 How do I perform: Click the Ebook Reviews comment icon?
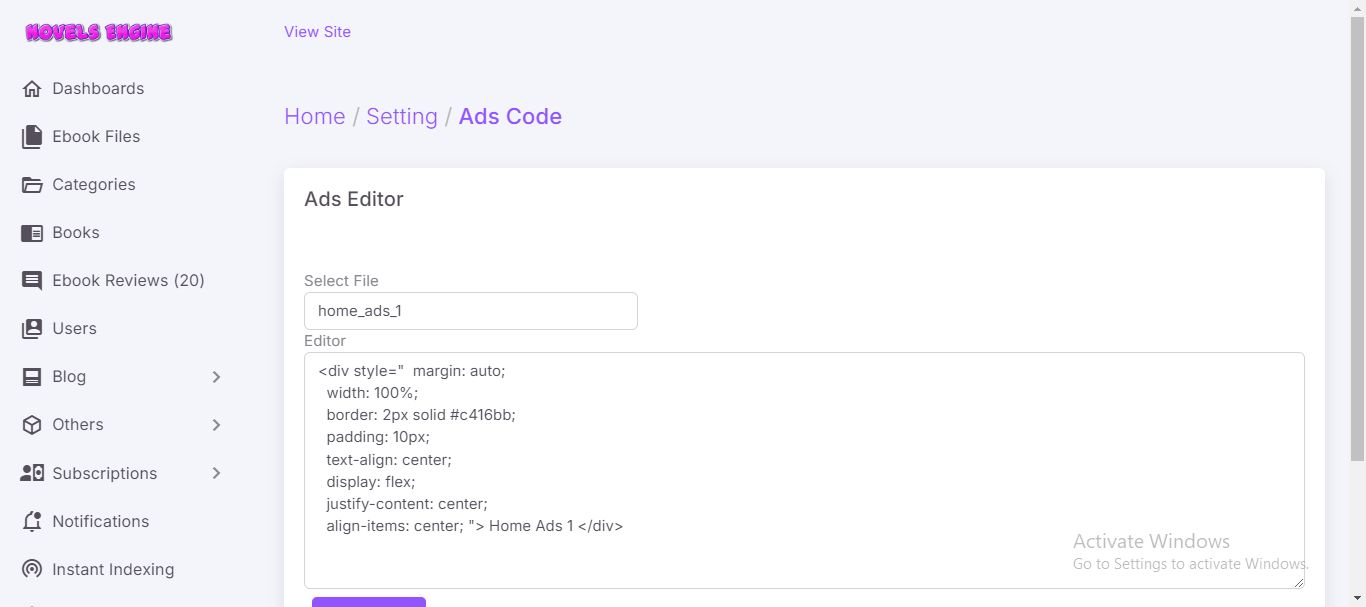tap(32, 281)
